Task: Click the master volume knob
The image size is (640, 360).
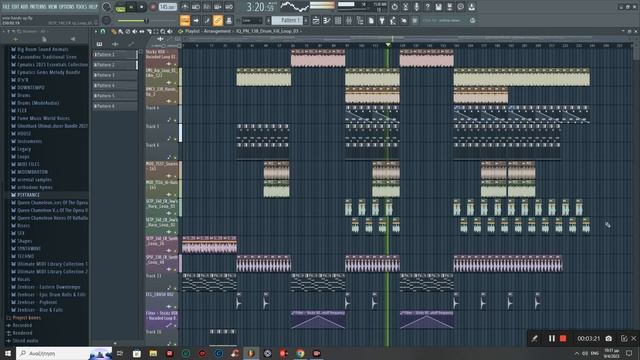Action: coord(107,7)
